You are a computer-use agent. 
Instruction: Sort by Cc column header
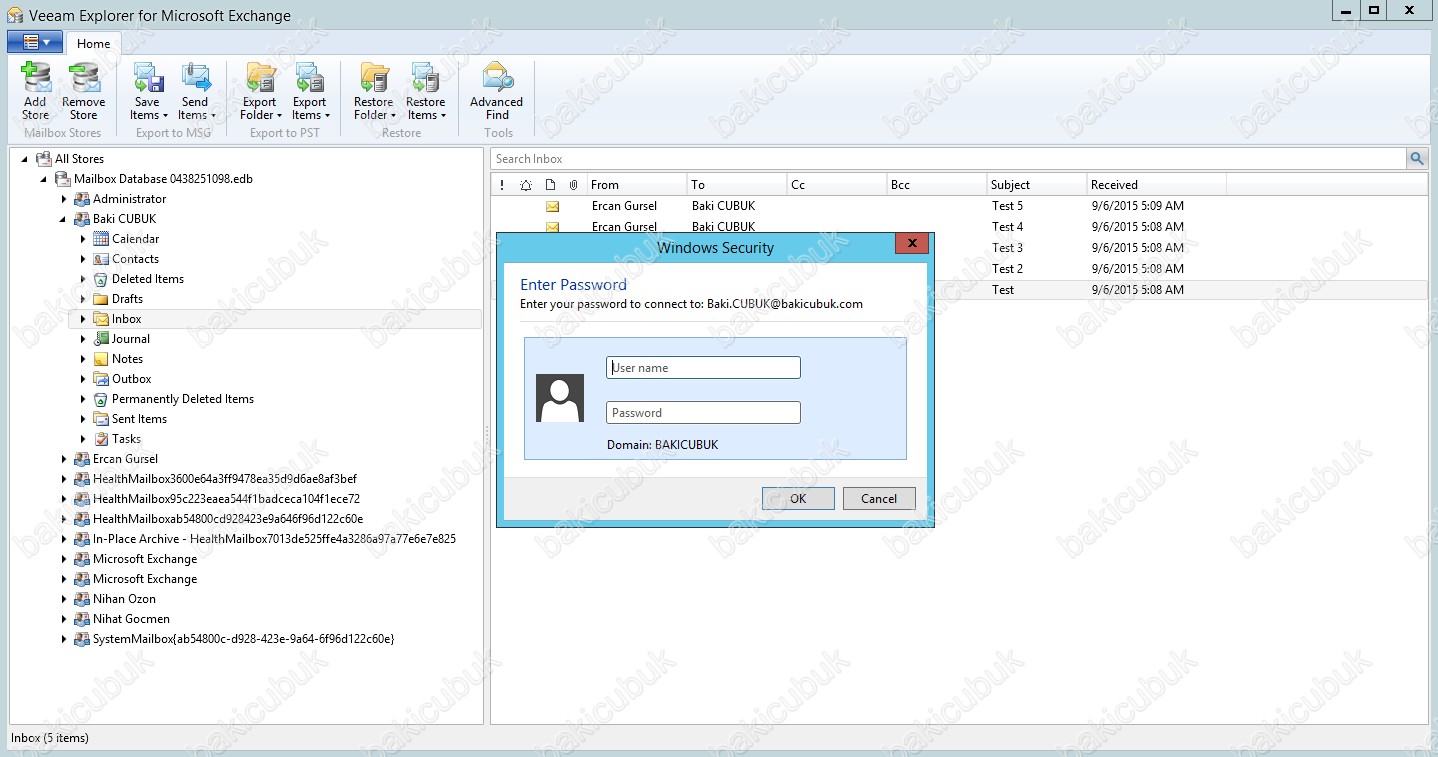pos(836,185)
